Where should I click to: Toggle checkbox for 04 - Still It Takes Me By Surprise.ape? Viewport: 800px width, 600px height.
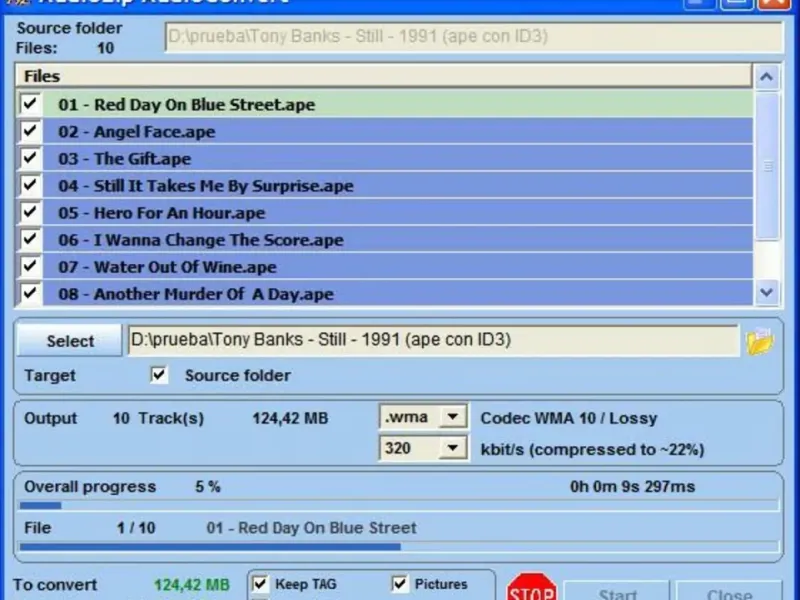[30, 185]
